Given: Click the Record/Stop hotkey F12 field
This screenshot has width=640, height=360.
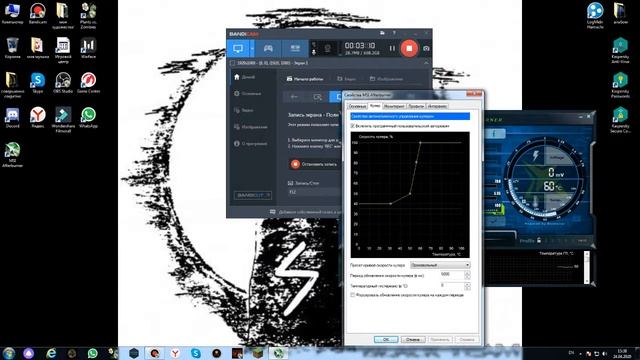Looking at the screenshot, I should tap(314, 192).
